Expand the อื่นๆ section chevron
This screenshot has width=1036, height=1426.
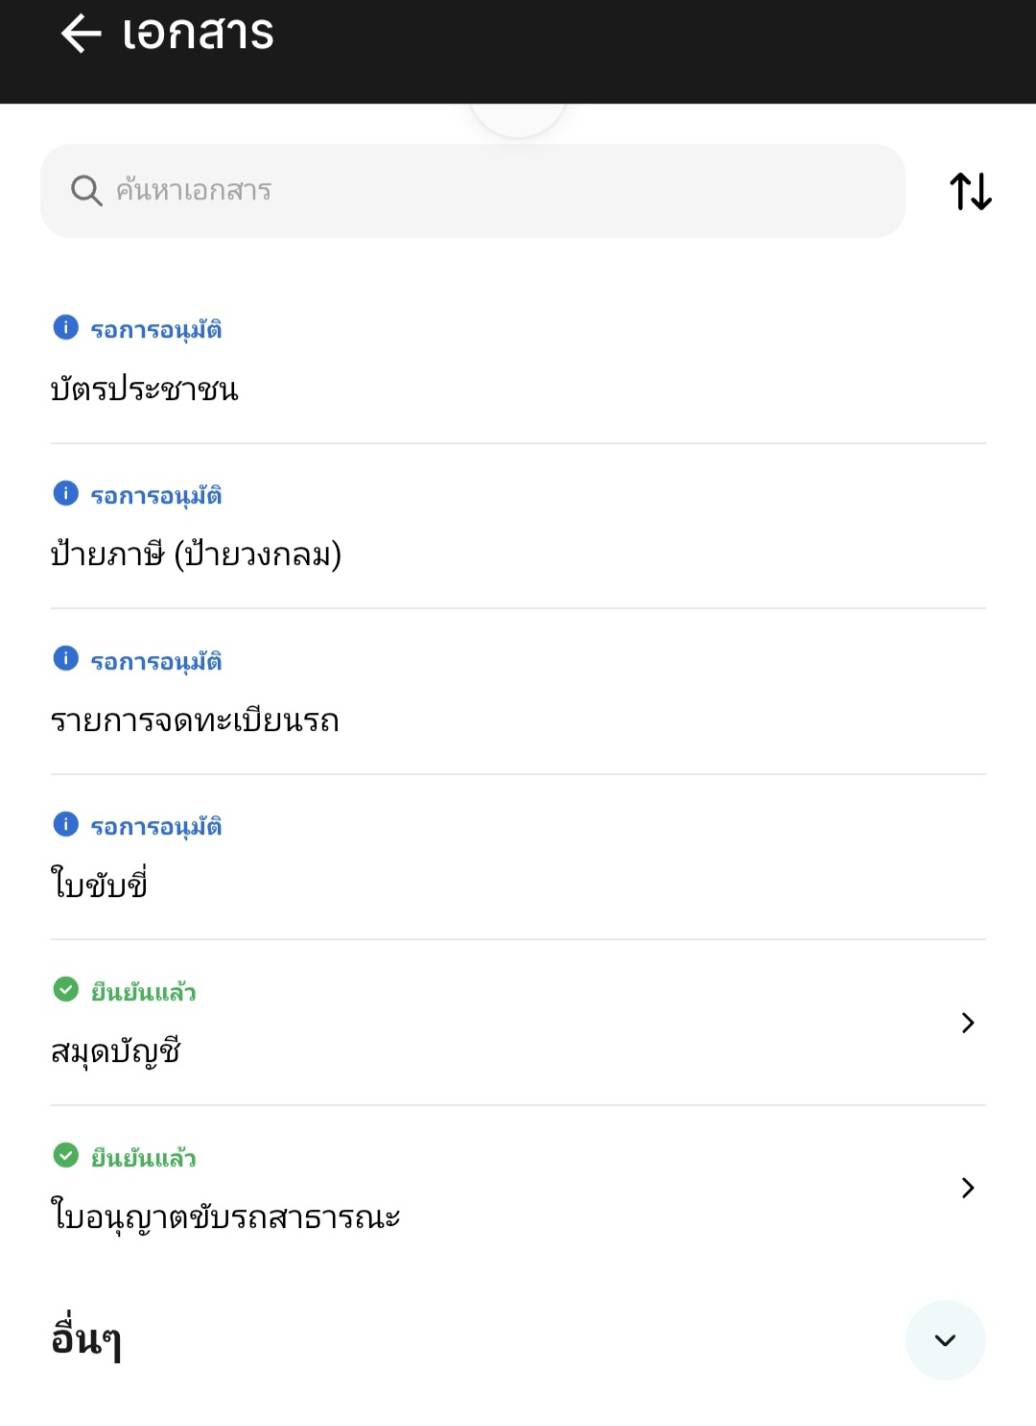point(945,1340)
